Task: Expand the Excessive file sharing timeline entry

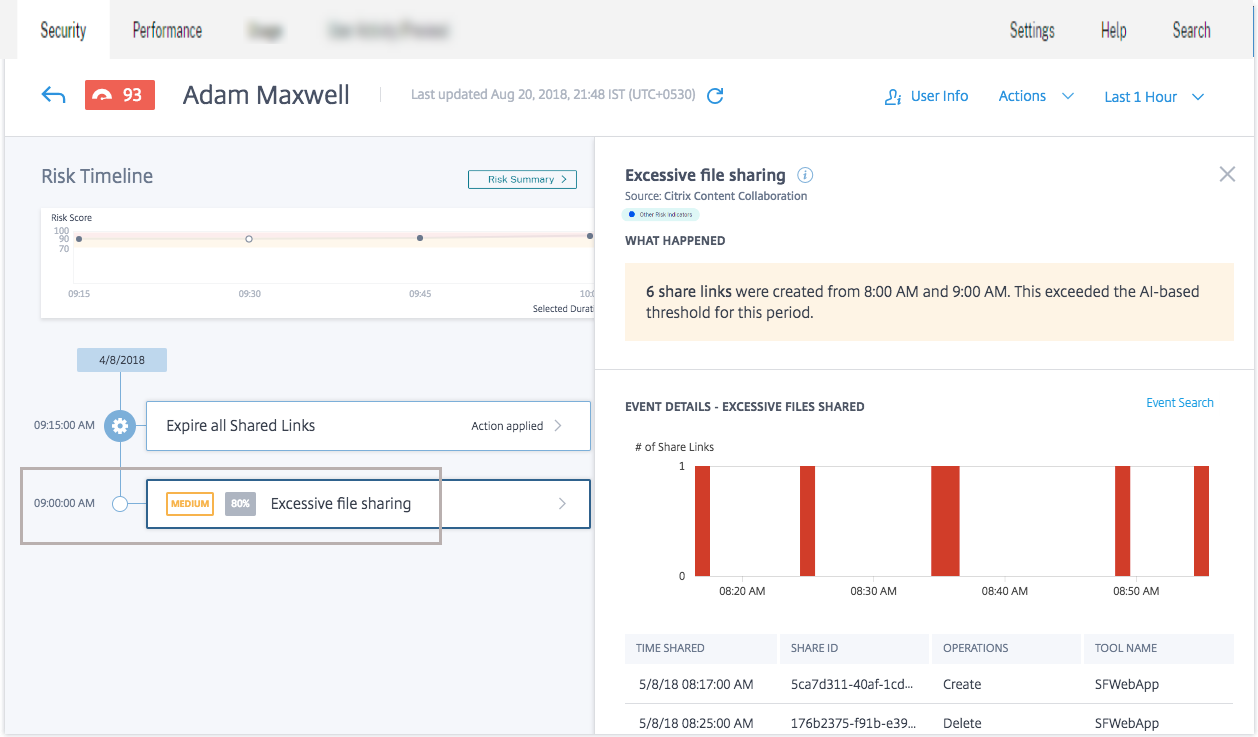Action: (562, 504)
